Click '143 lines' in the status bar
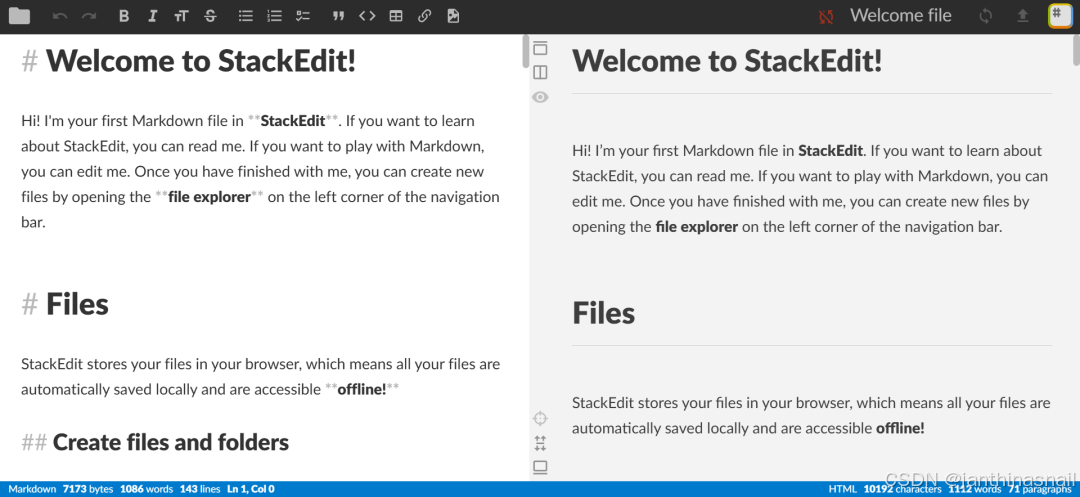 (200, 489)
